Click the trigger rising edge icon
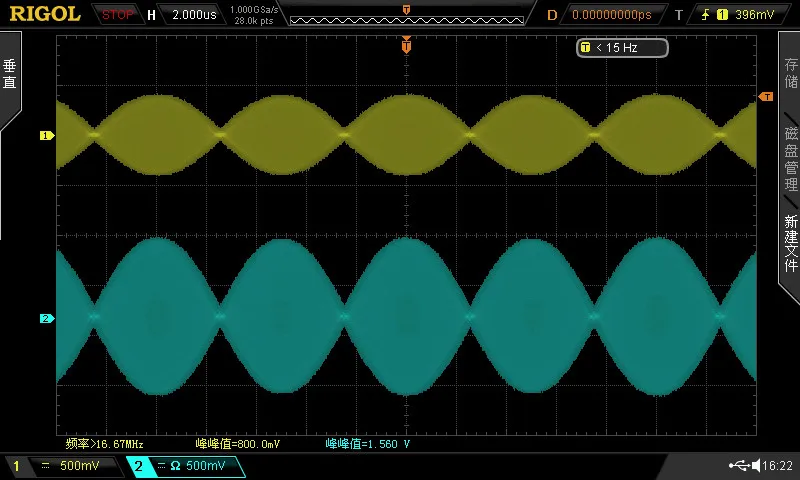This screenshot has width=800, height=480. point(705,15)
